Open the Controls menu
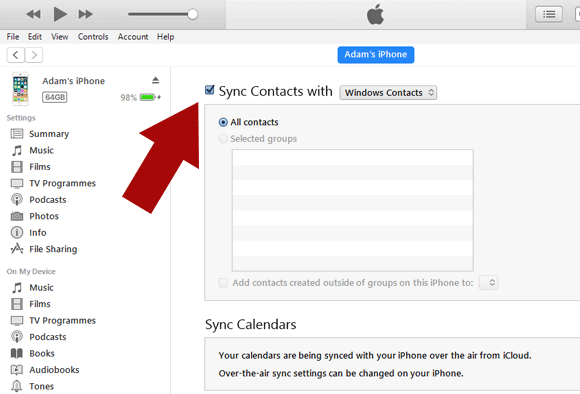Viewport: 580px width, 394px height. click(x=93, y=37)
